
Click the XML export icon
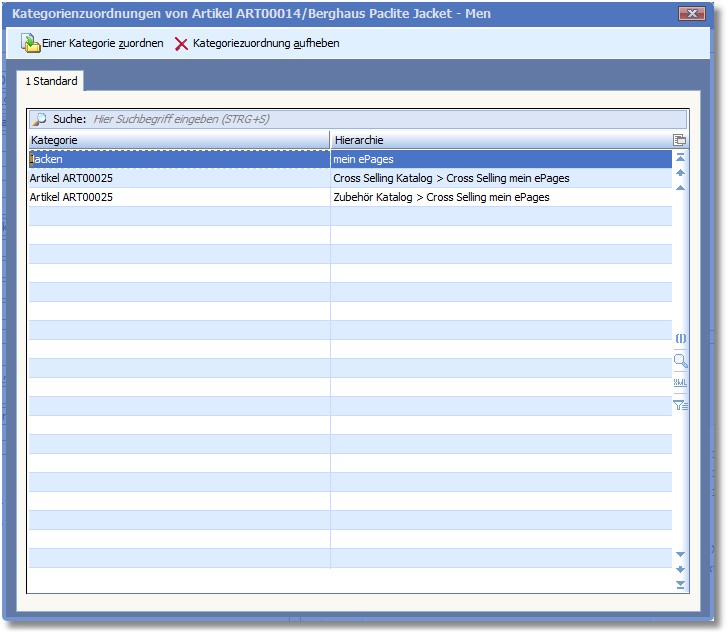pos(680,383)
